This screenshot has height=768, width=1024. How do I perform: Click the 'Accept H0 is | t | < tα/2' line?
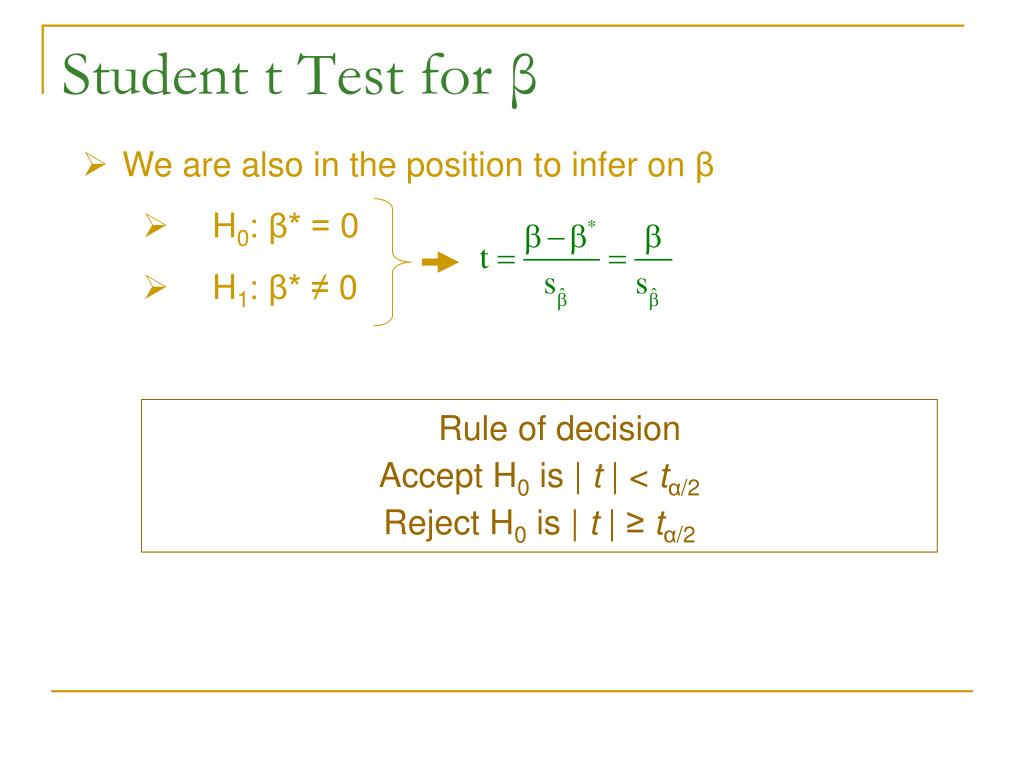[x=539, y=477]
